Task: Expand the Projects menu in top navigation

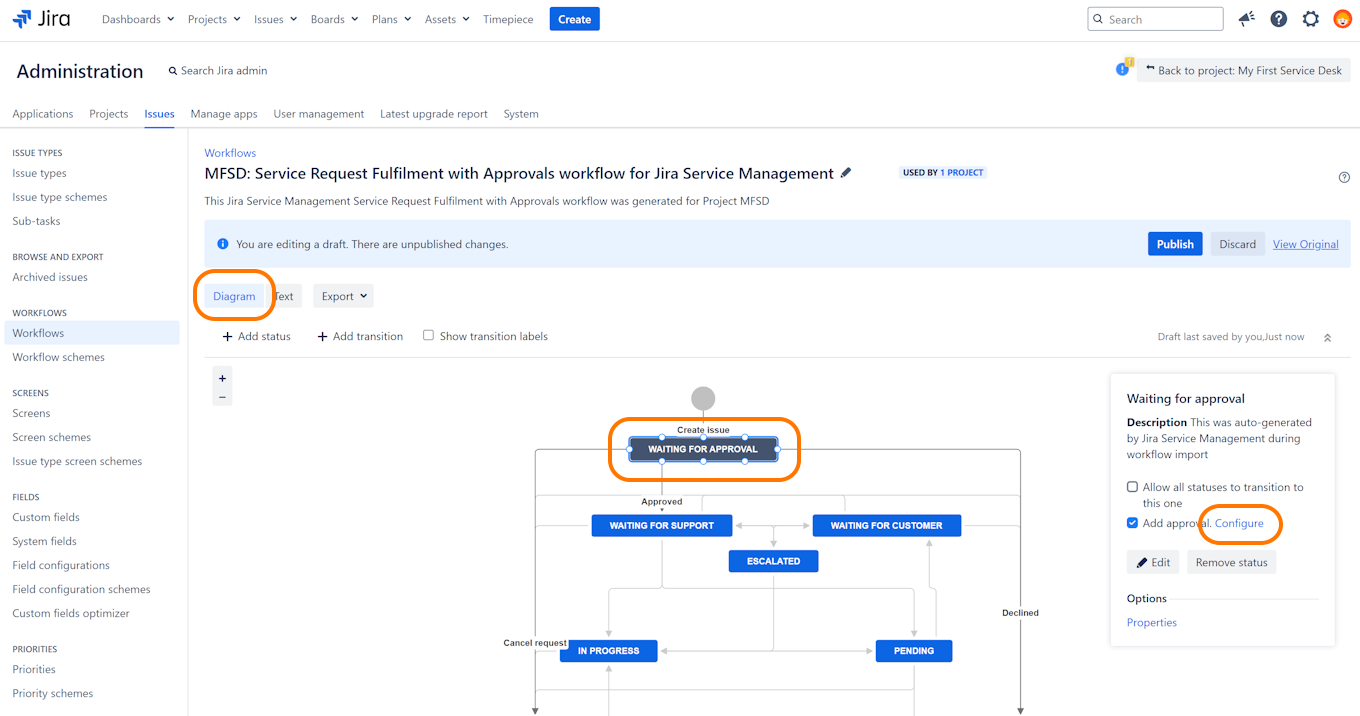Action: click(x=214, y=19)
